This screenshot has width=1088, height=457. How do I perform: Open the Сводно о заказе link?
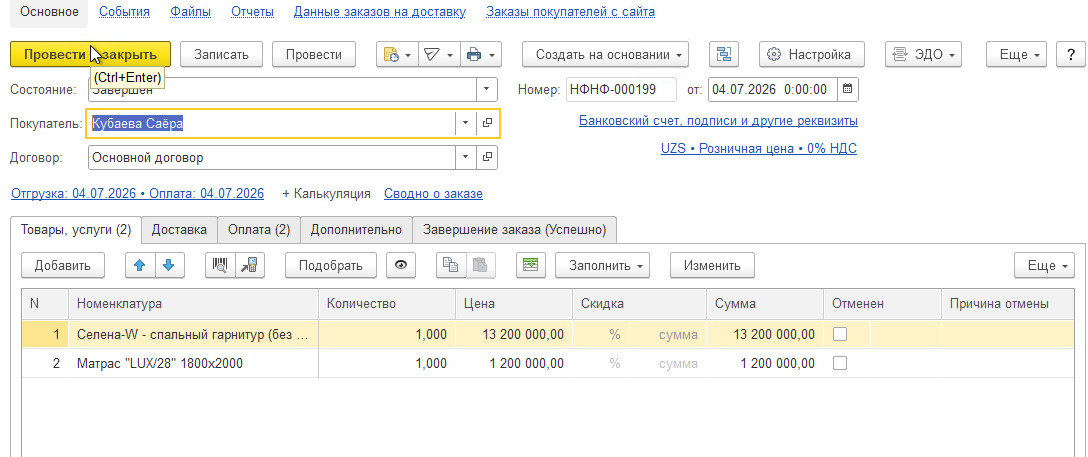(434, 193)
